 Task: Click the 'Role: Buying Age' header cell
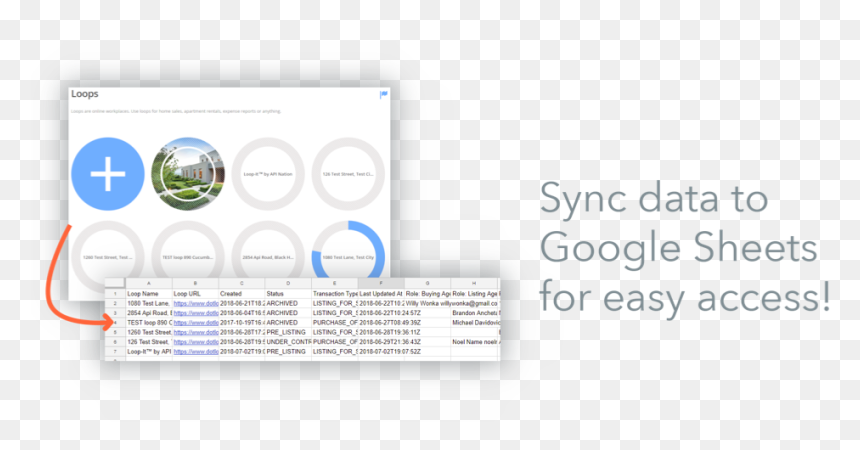pyautogui.click(x=427, y=294)
